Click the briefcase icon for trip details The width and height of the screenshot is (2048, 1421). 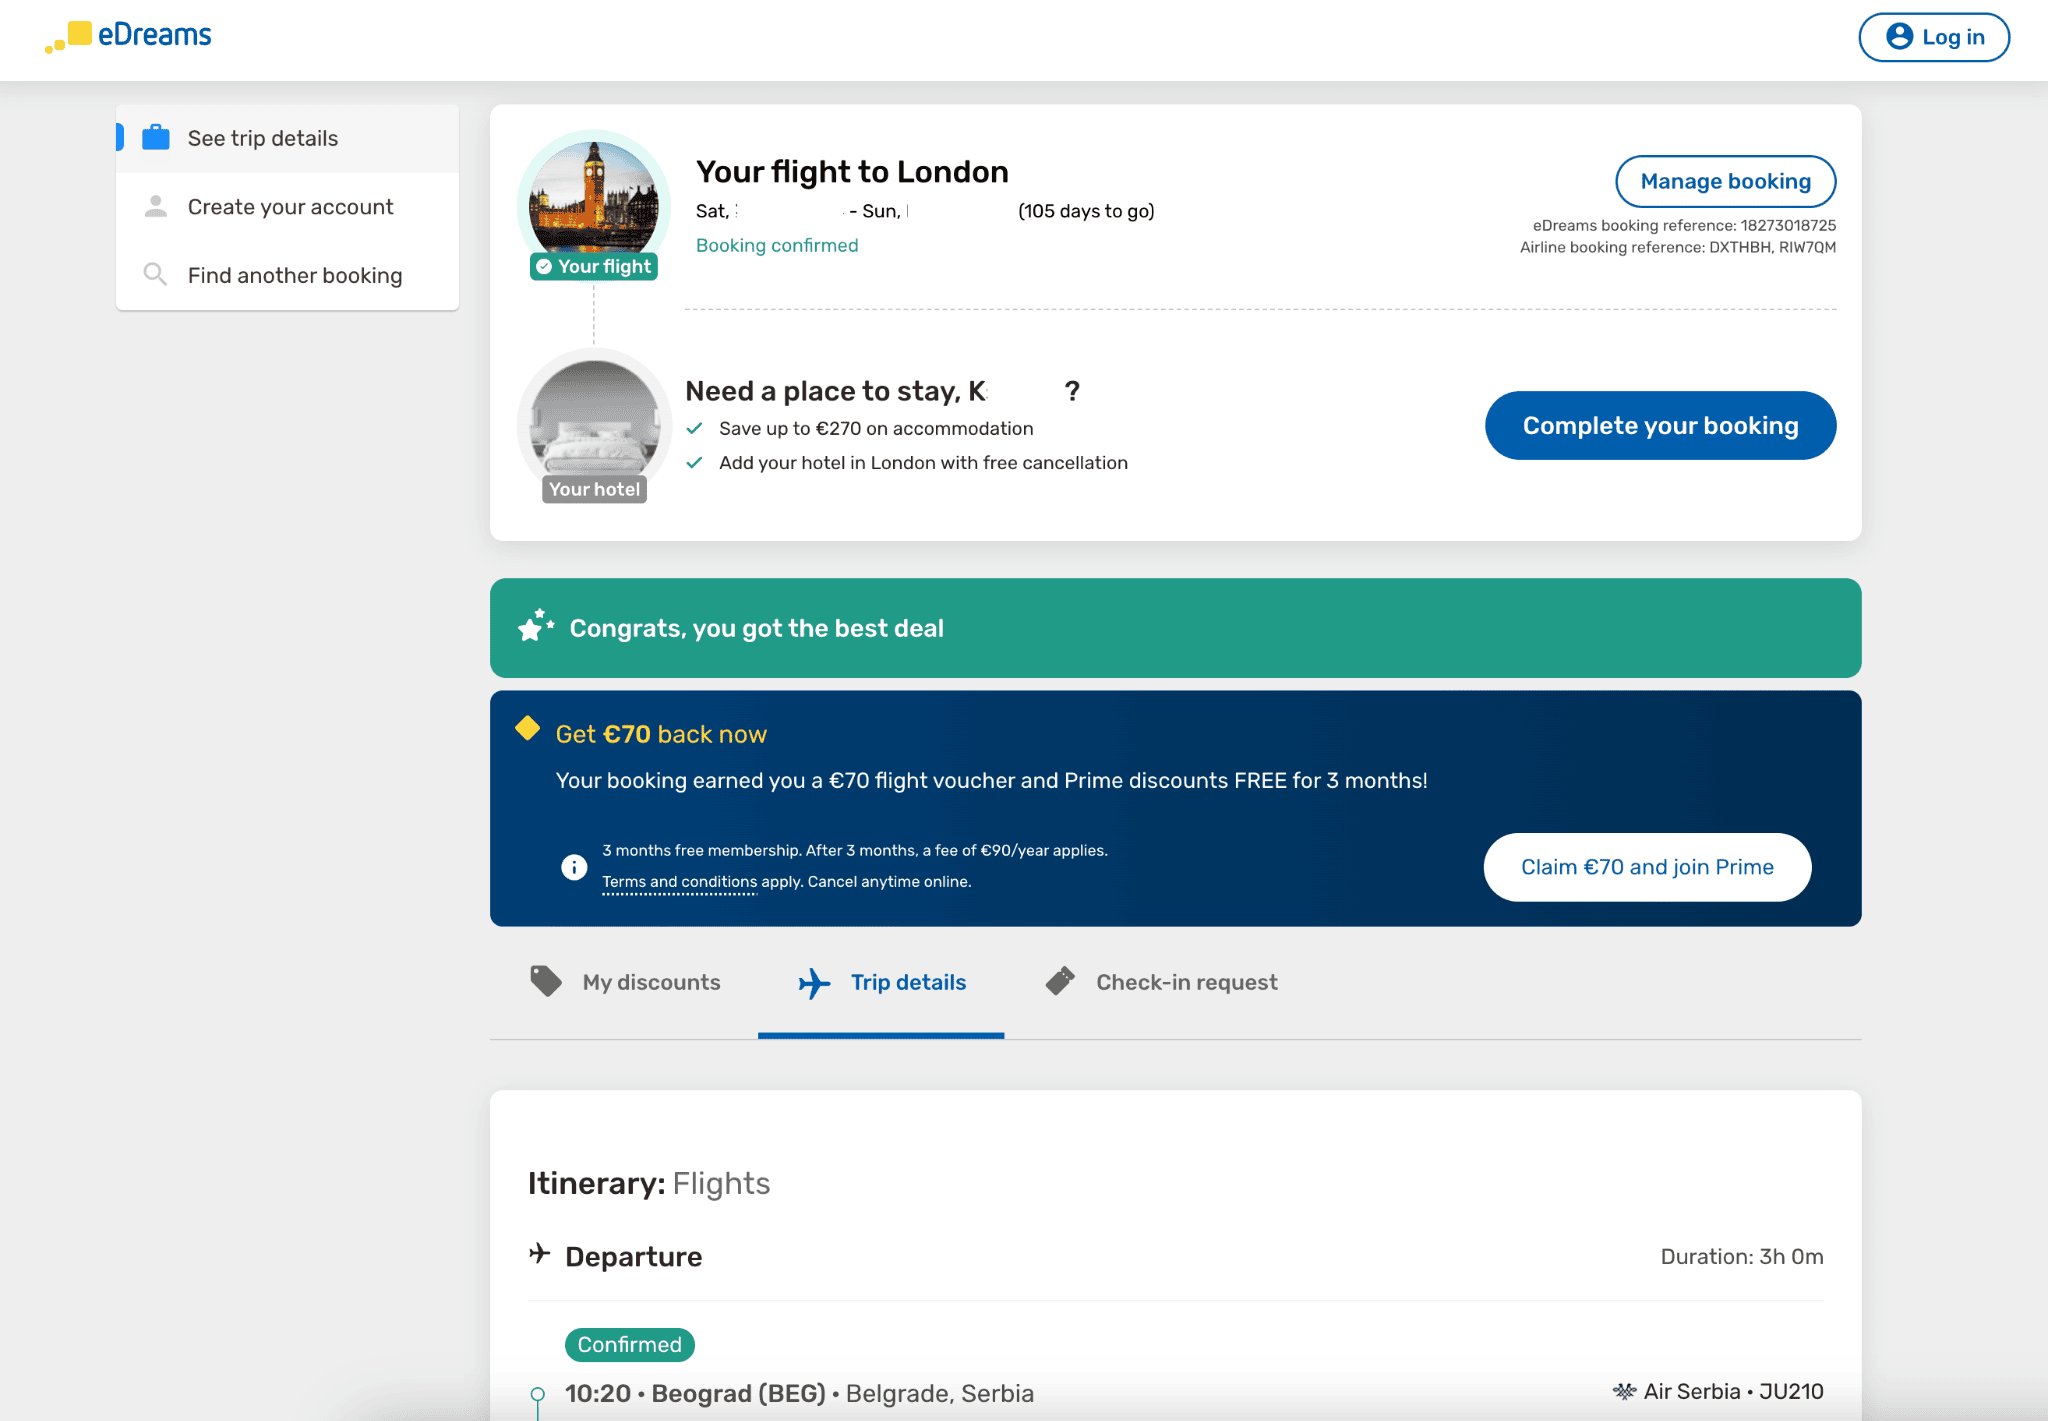[x=156, y=138]
